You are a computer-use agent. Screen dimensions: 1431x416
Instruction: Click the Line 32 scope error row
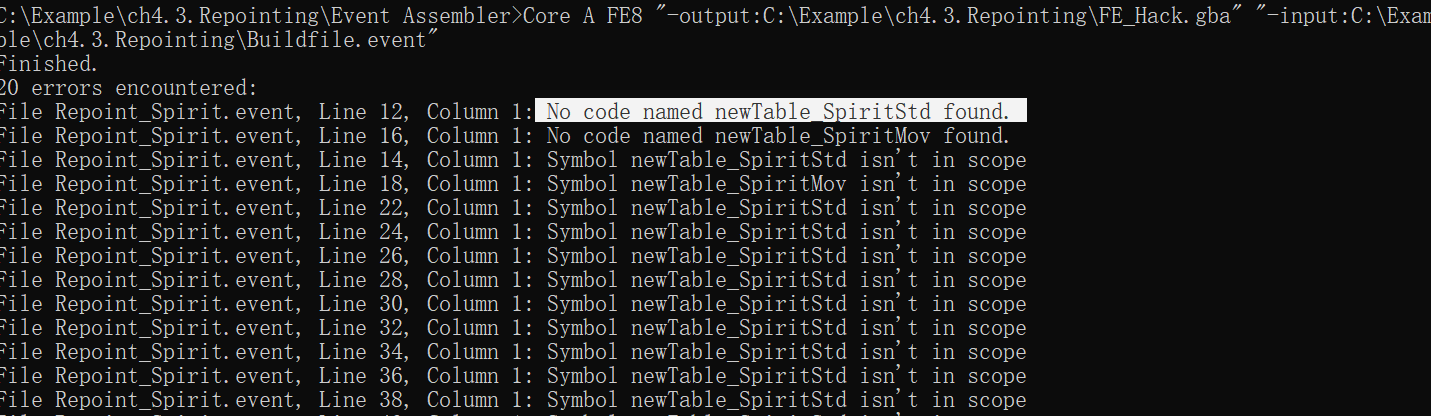pyautogui.click(x=513, y=328)
